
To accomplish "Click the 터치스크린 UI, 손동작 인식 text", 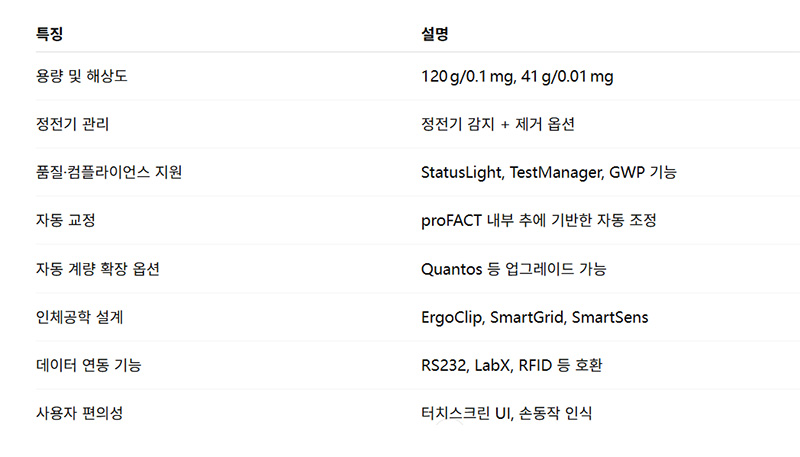I will click(506, 413).
